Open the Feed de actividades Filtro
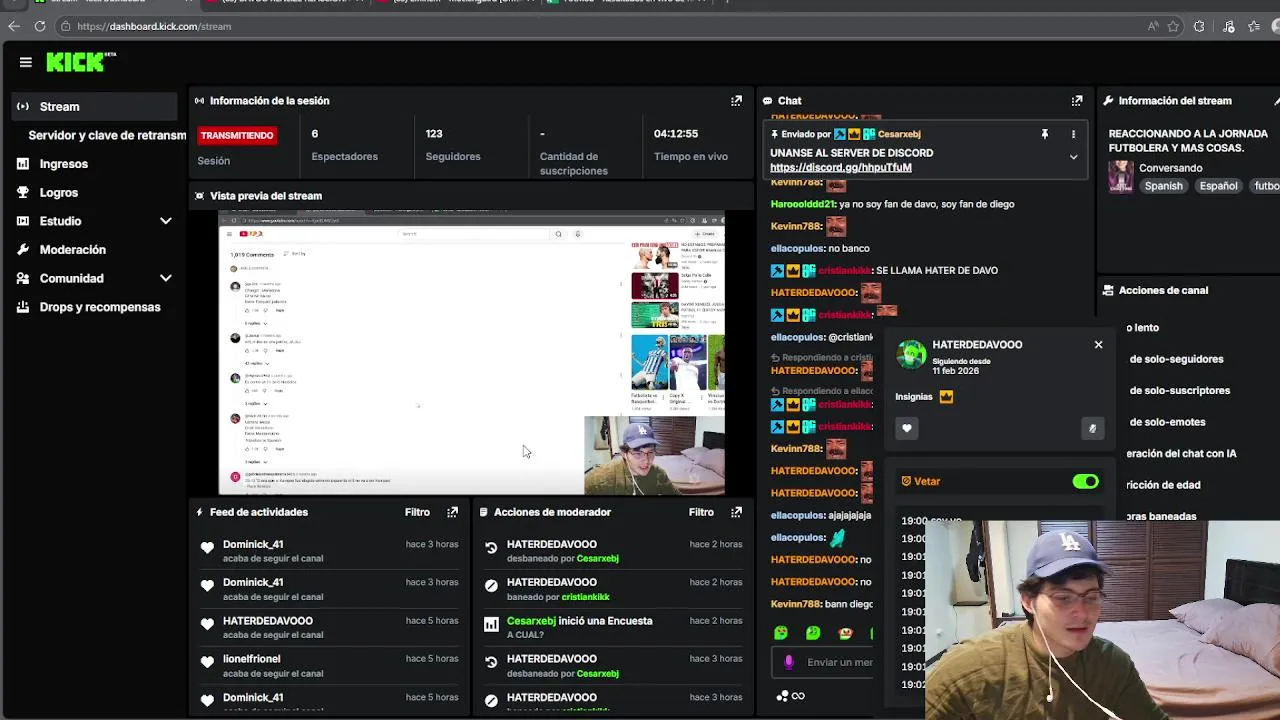The width and height of the screenshot is (1280, 720). point(417,512)
